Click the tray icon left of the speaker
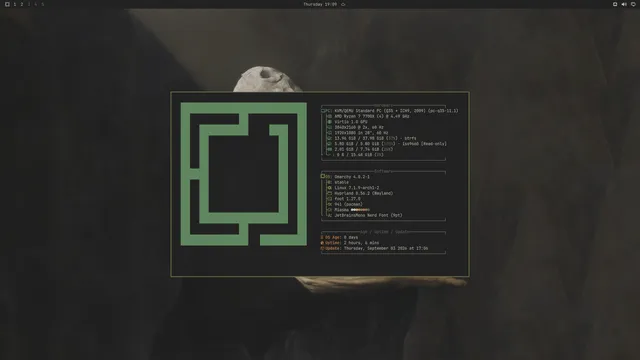 point(615,4)
